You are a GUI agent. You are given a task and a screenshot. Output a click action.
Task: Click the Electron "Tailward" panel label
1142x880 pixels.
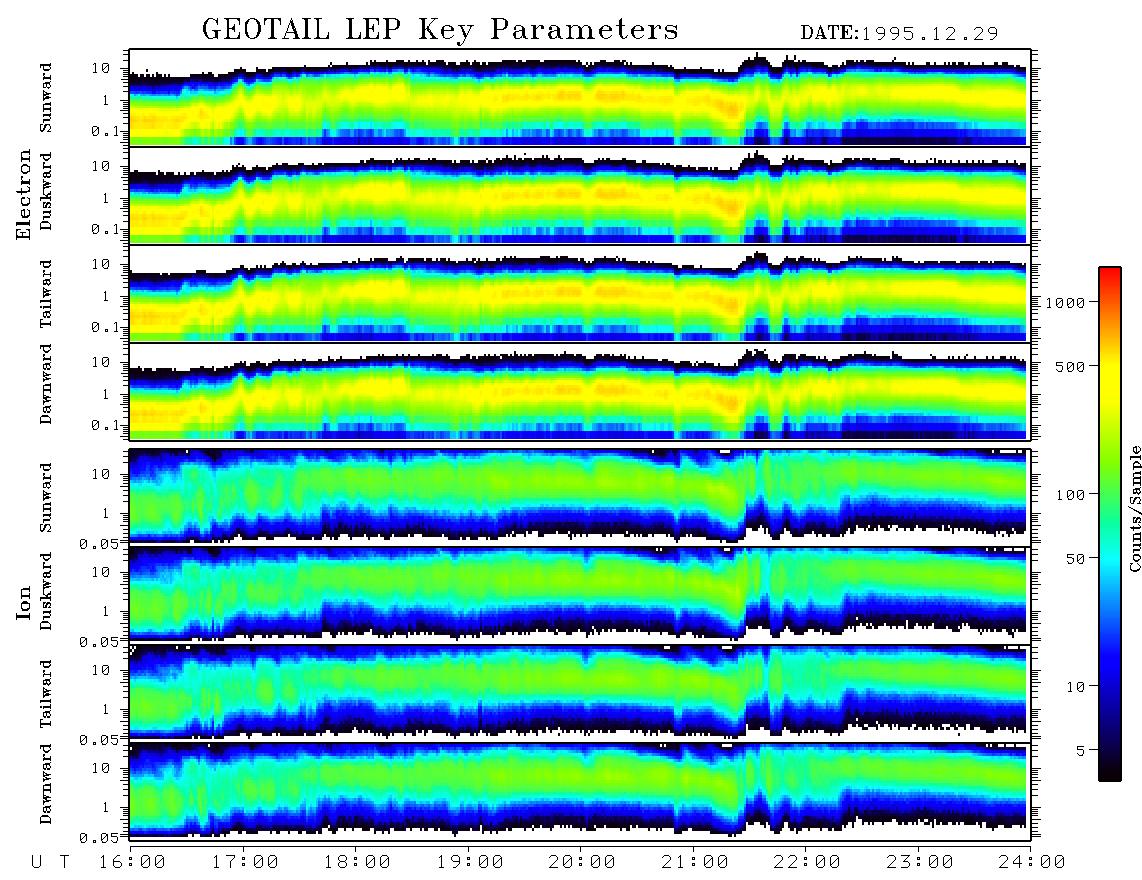pos(46,293)
